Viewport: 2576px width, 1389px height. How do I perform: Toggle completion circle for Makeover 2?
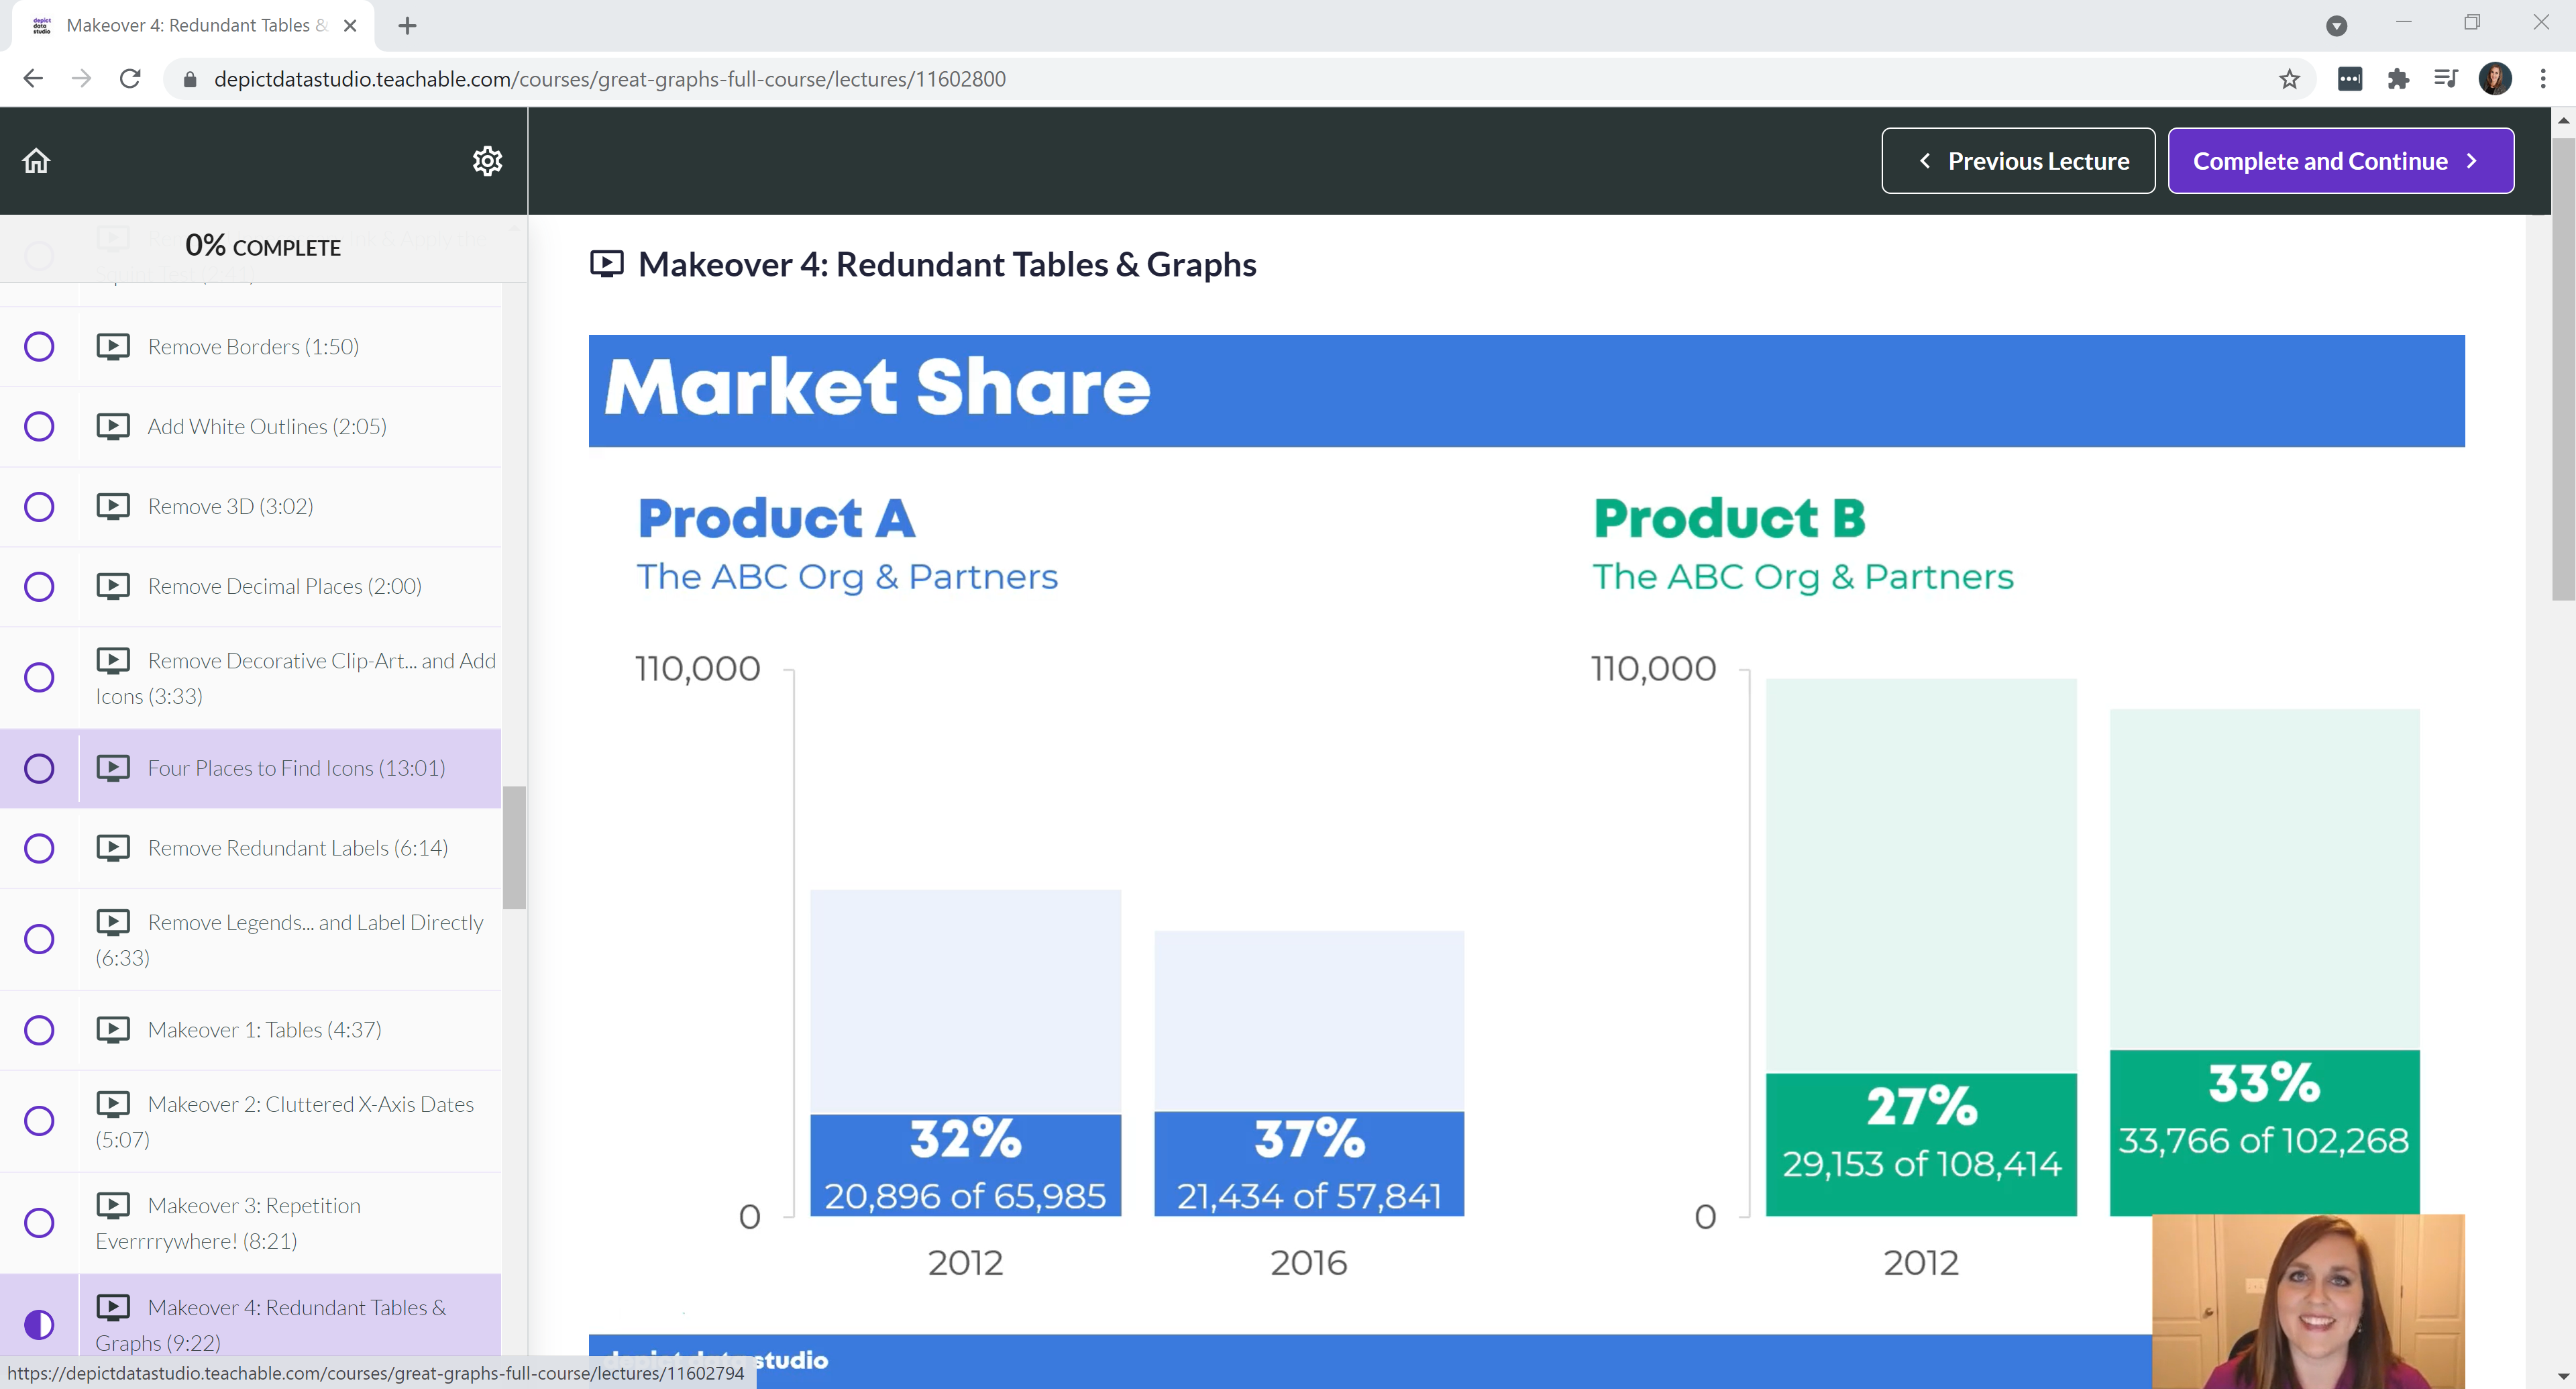[x=39, y=1121]
